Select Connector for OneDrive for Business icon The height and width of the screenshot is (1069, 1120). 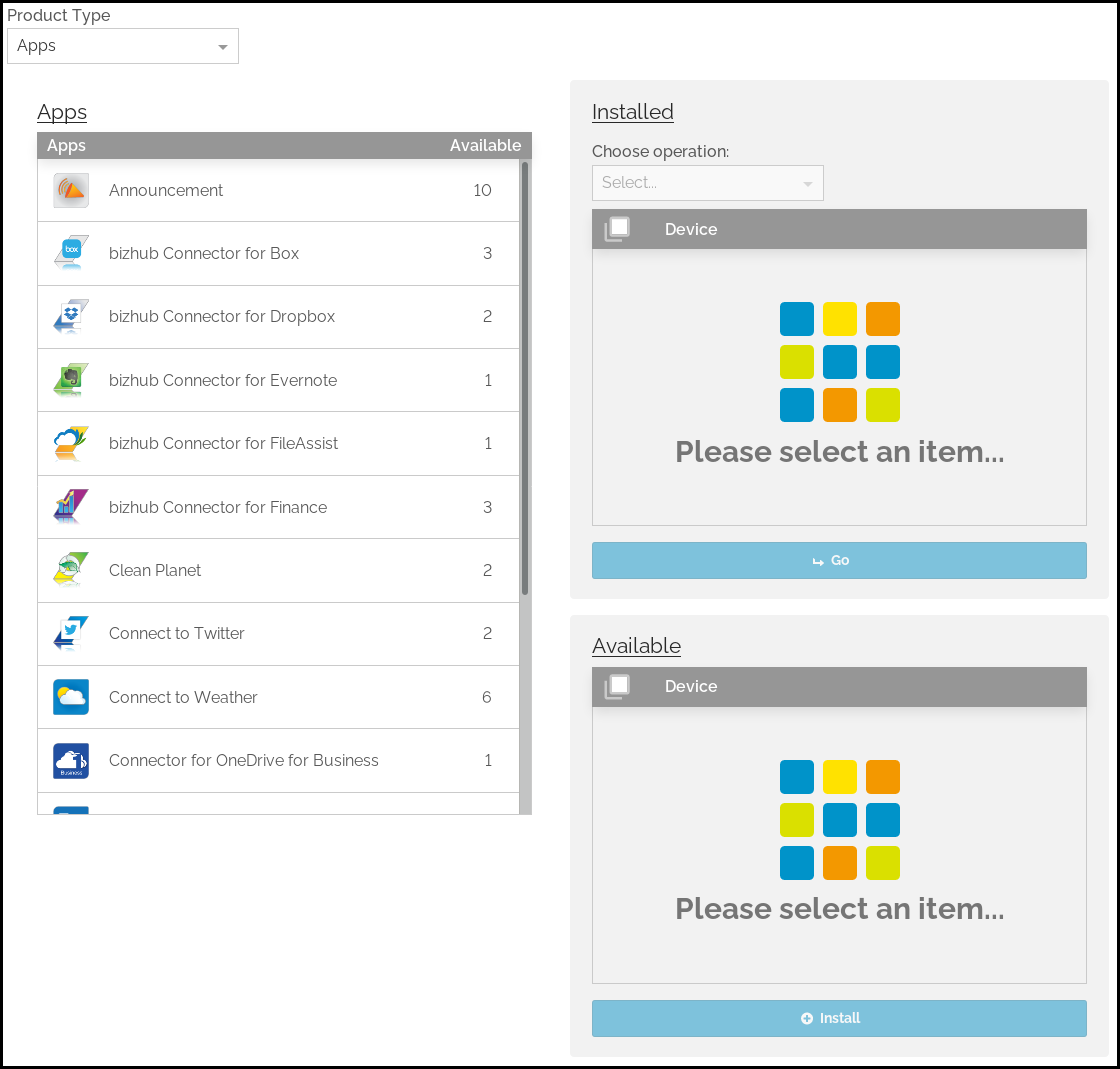coord(71,760)
